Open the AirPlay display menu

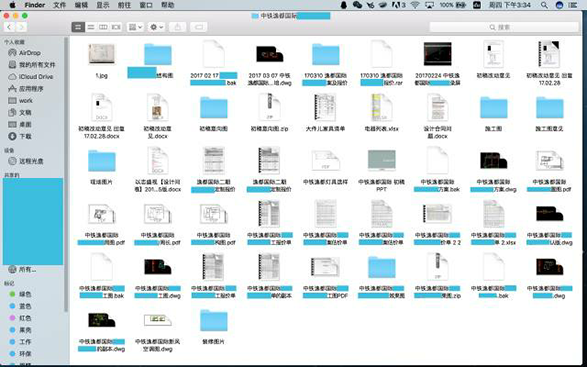429,5
